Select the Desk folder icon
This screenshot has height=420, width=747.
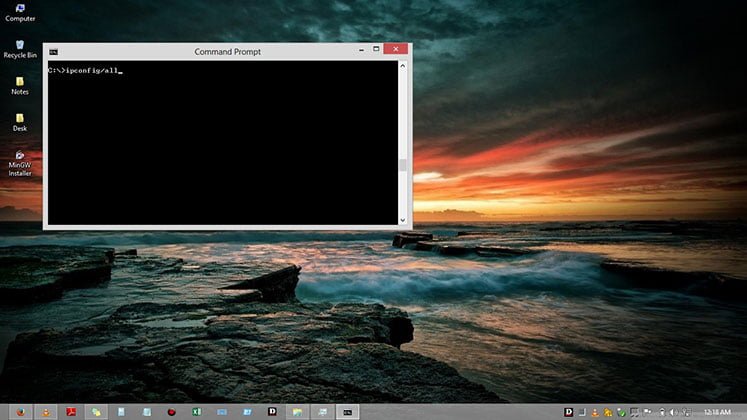20,119
